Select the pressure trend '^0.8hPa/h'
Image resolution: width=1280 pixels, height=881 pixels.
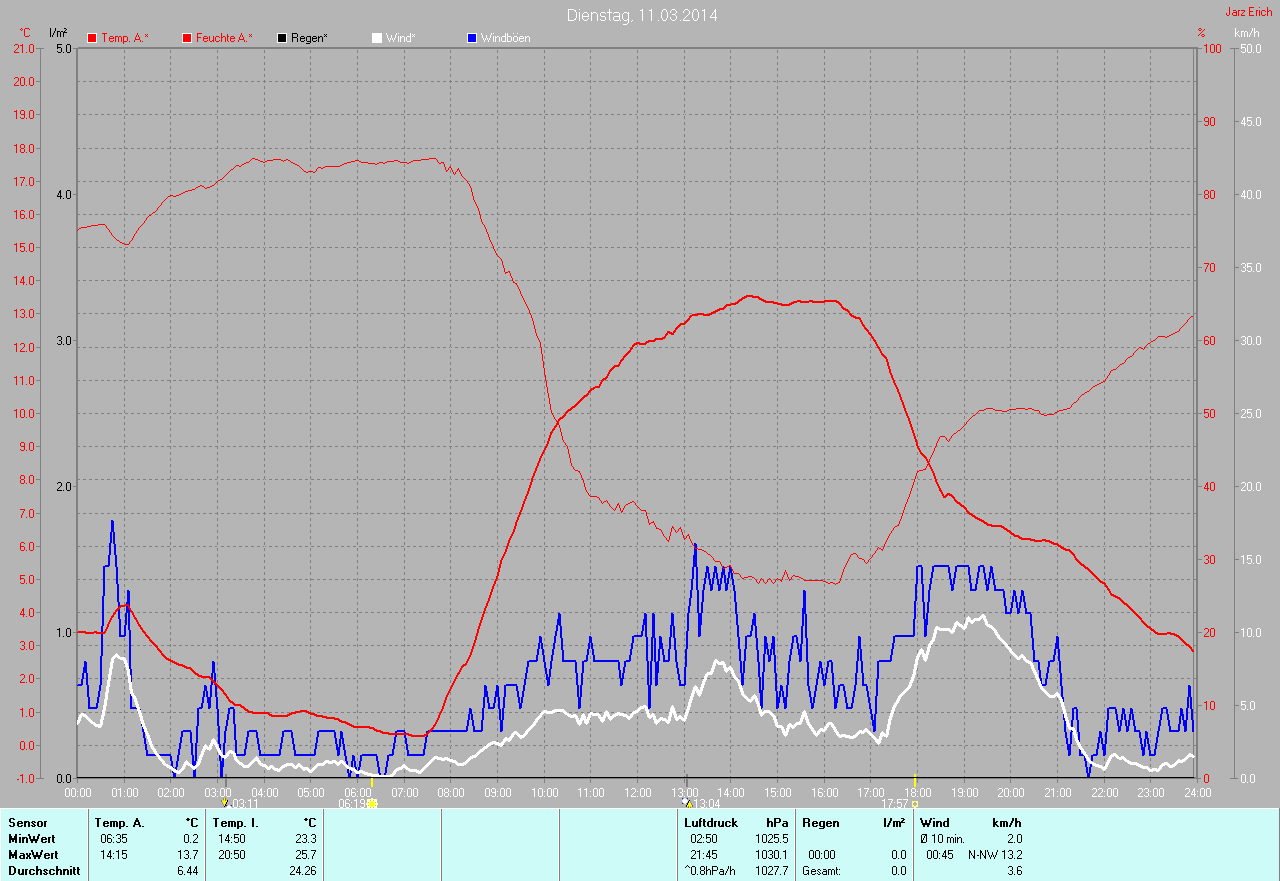710,871
